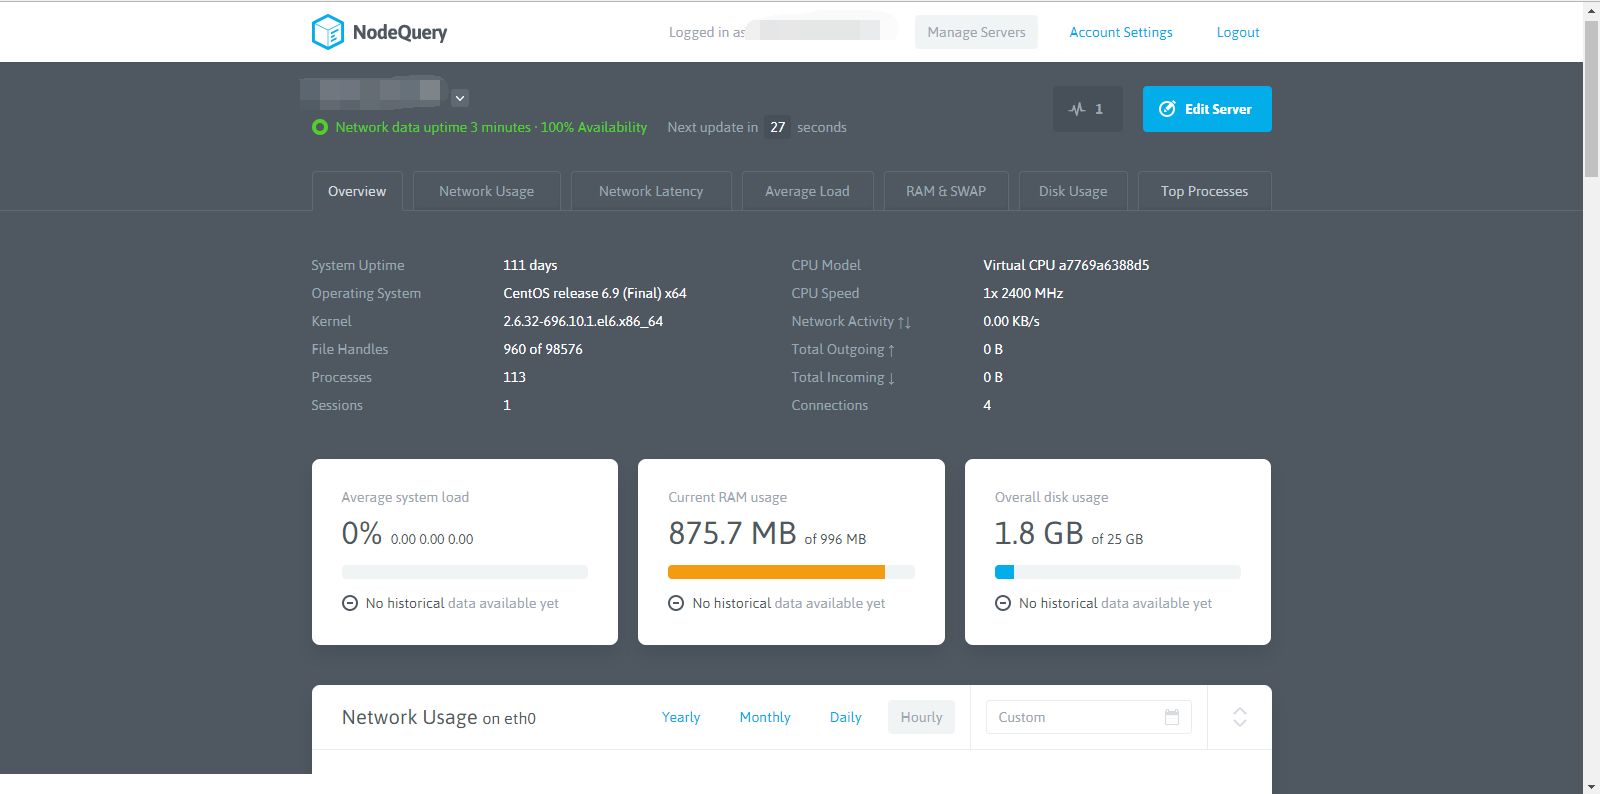Click the Total Incoming down arrow icon
Screen dimensions: 1600x794
[x=891, y=378]
